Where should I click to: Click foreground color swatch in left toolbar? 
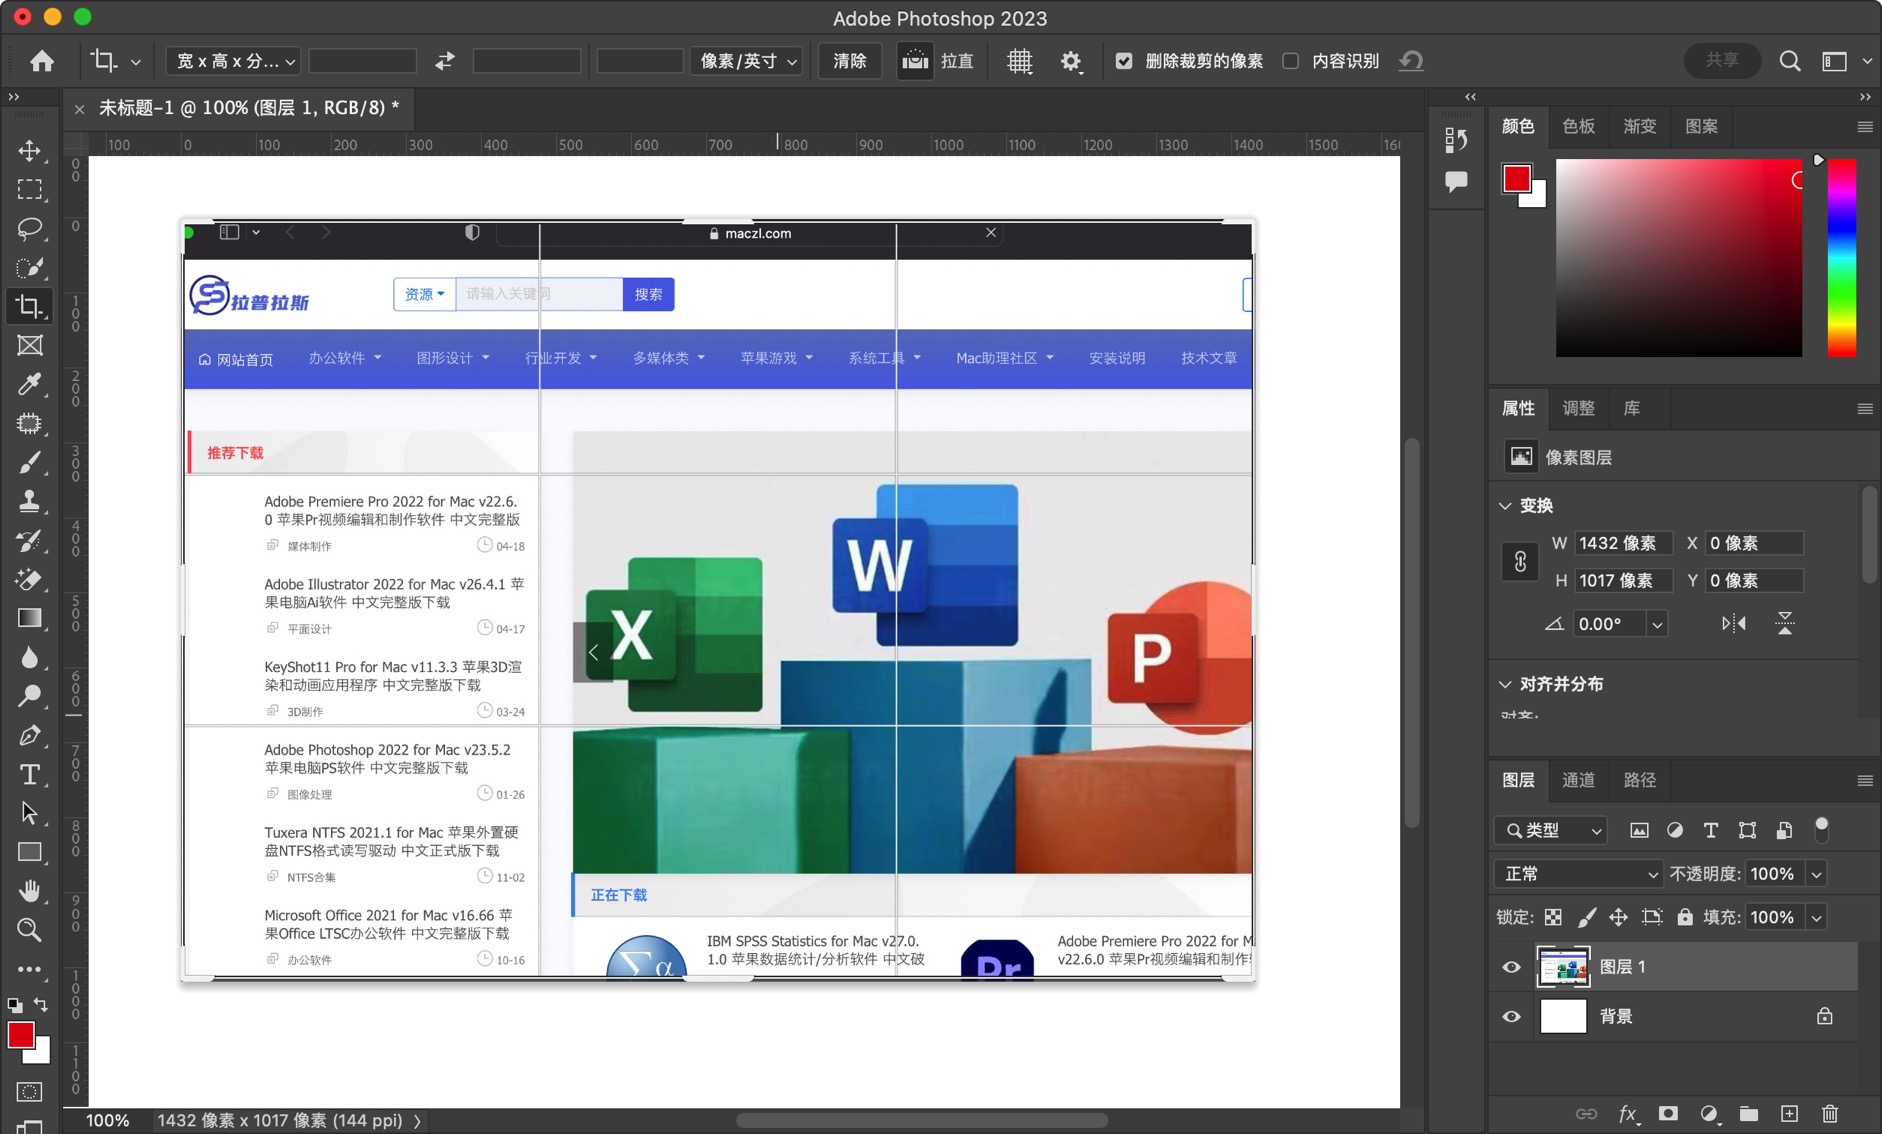20,1035
